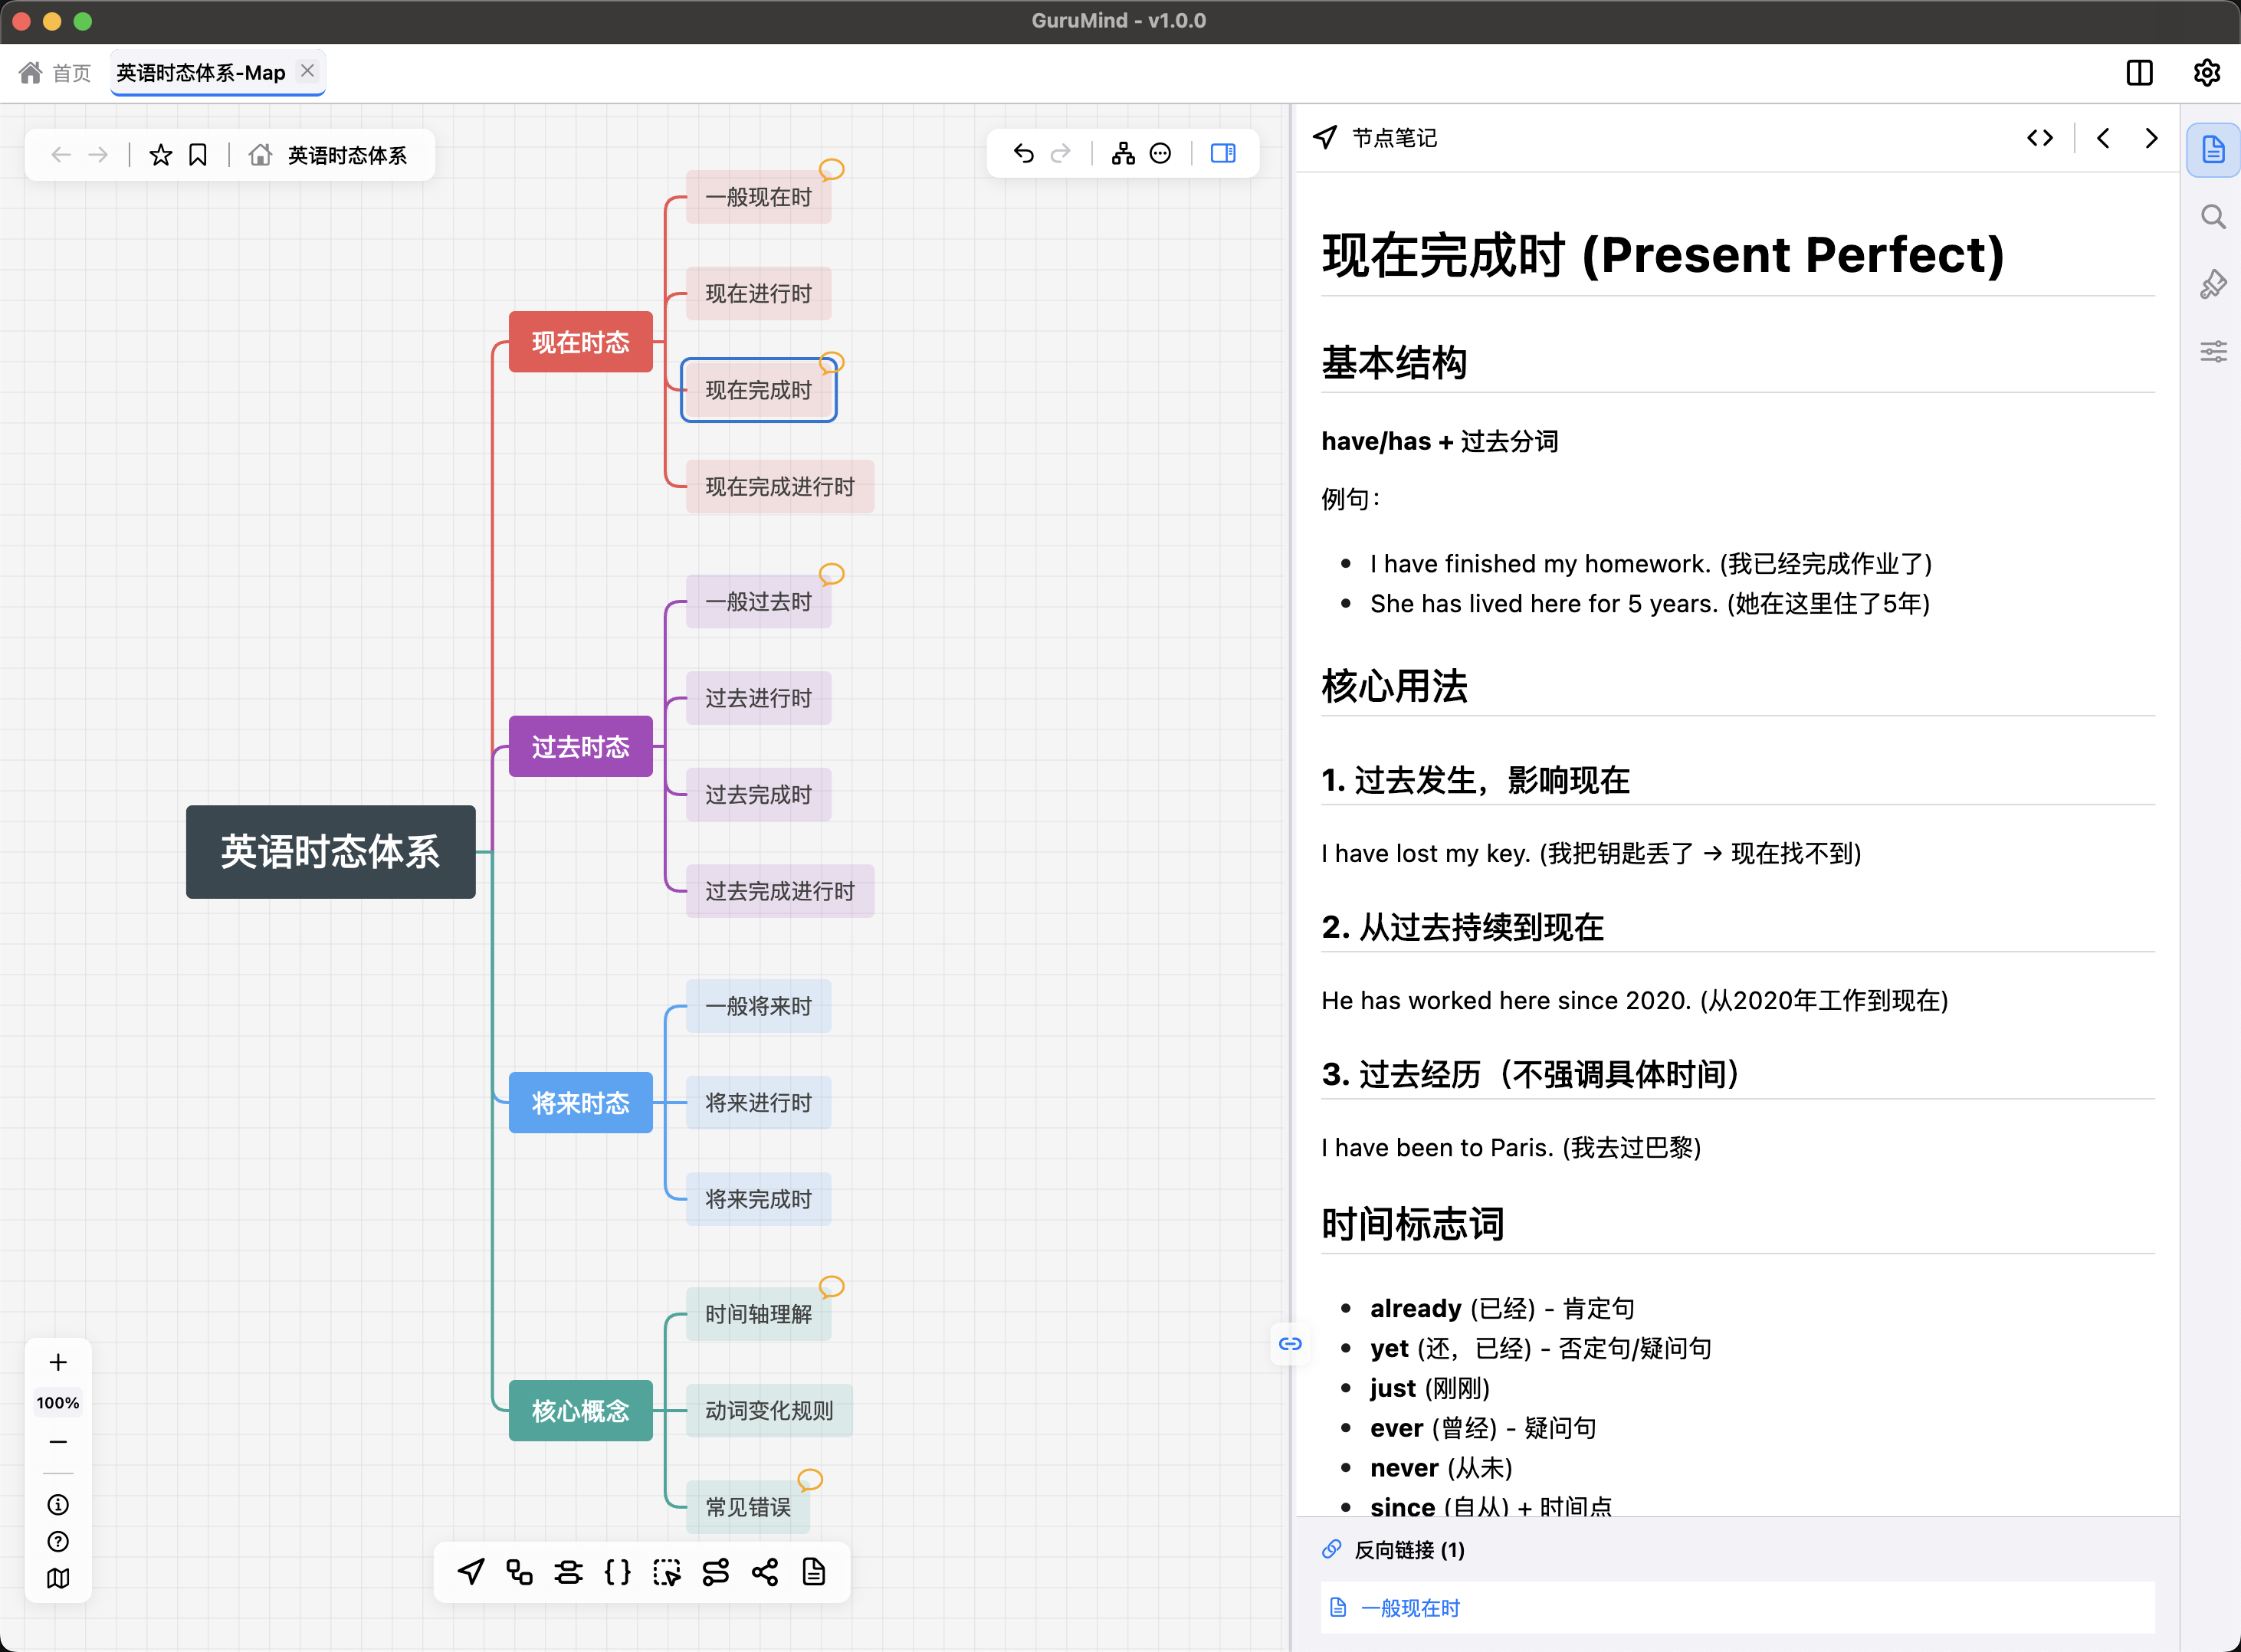
Task: Toggle source code view of note
Action: (2040, 138)
